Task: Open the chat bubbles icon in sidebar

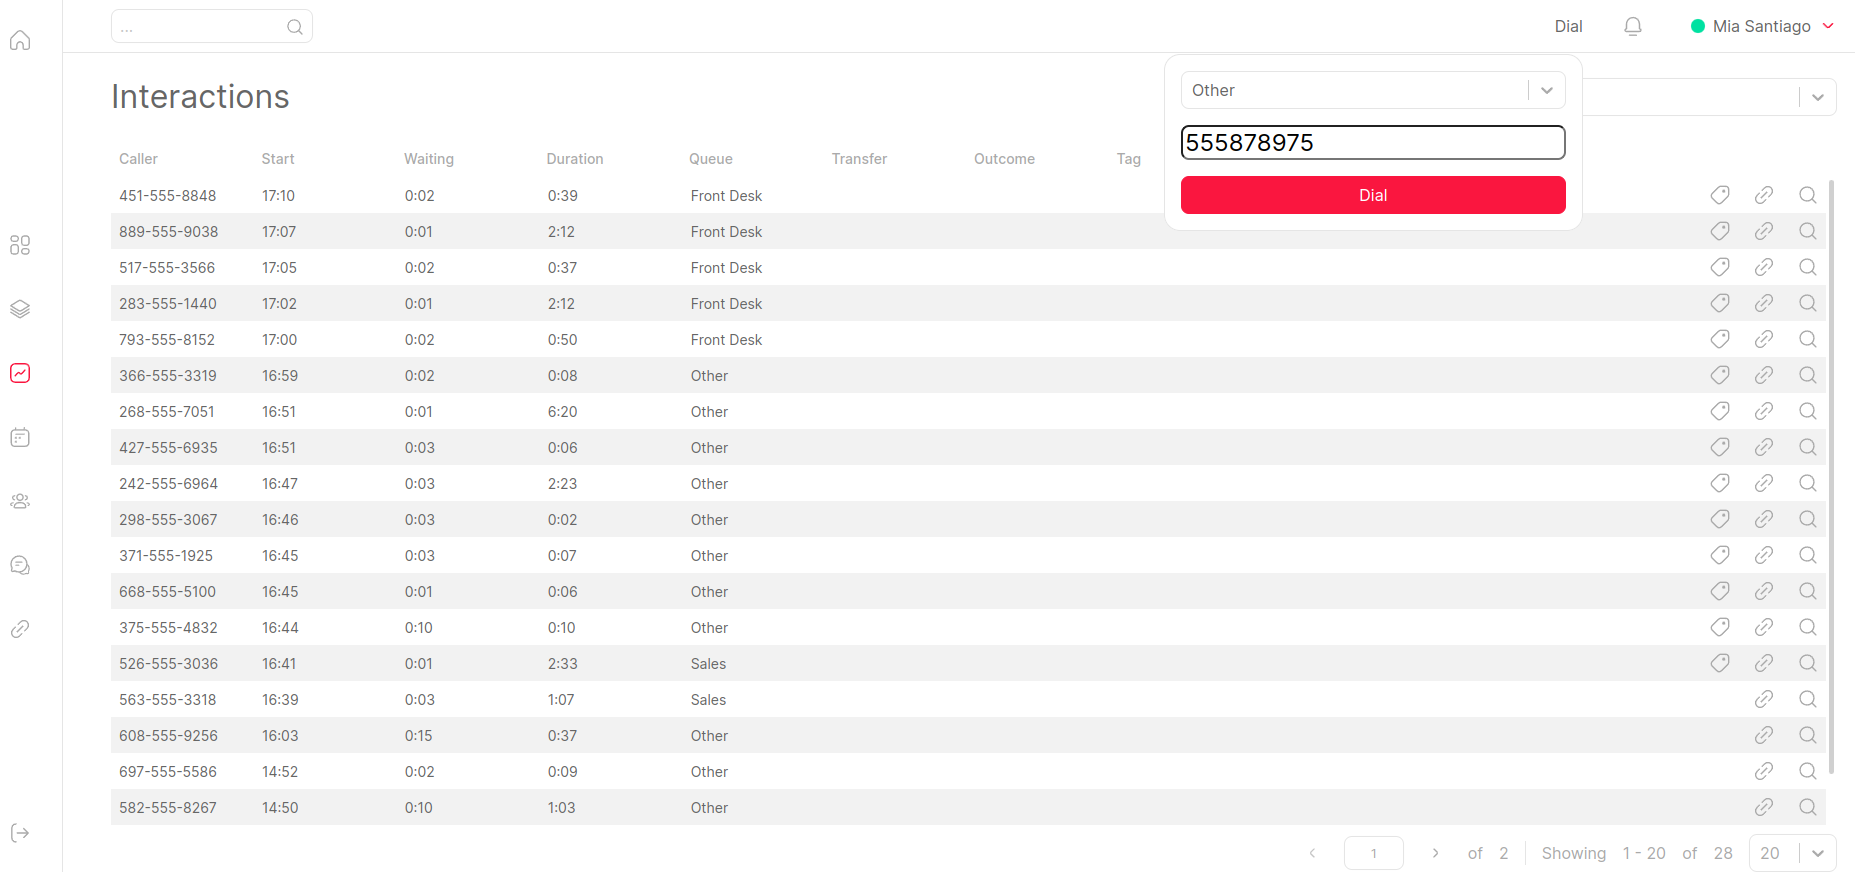Action: [x=20, y=565]
